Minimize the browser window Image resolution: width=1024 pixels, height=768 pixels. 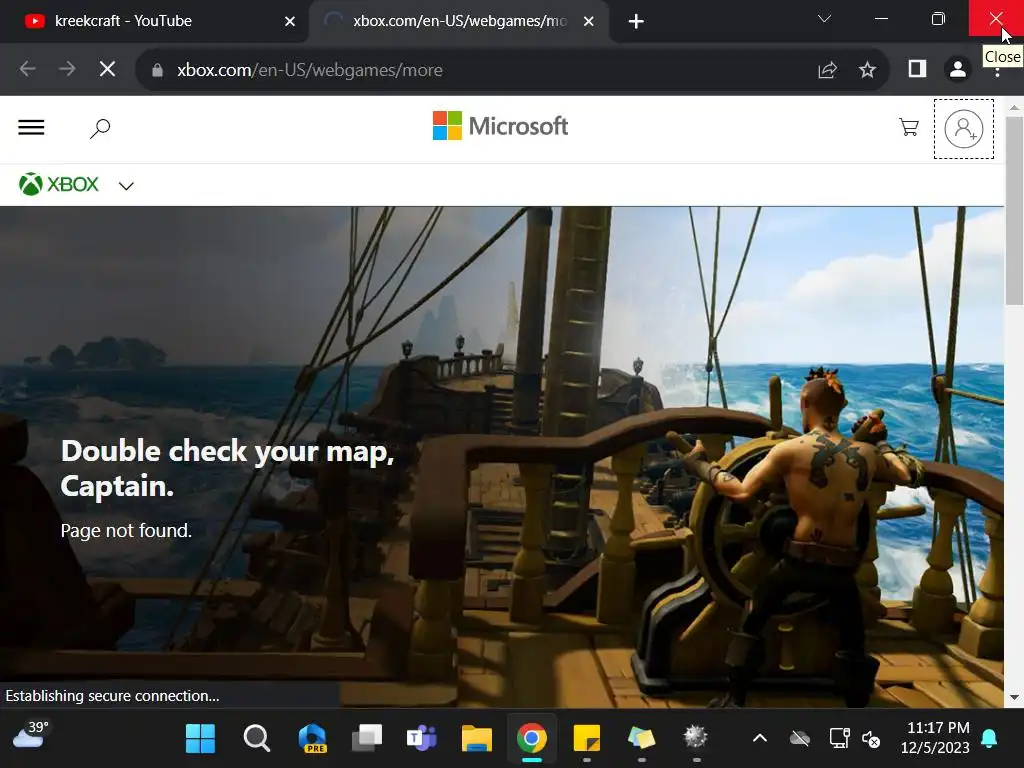click(x=882, y=19)
